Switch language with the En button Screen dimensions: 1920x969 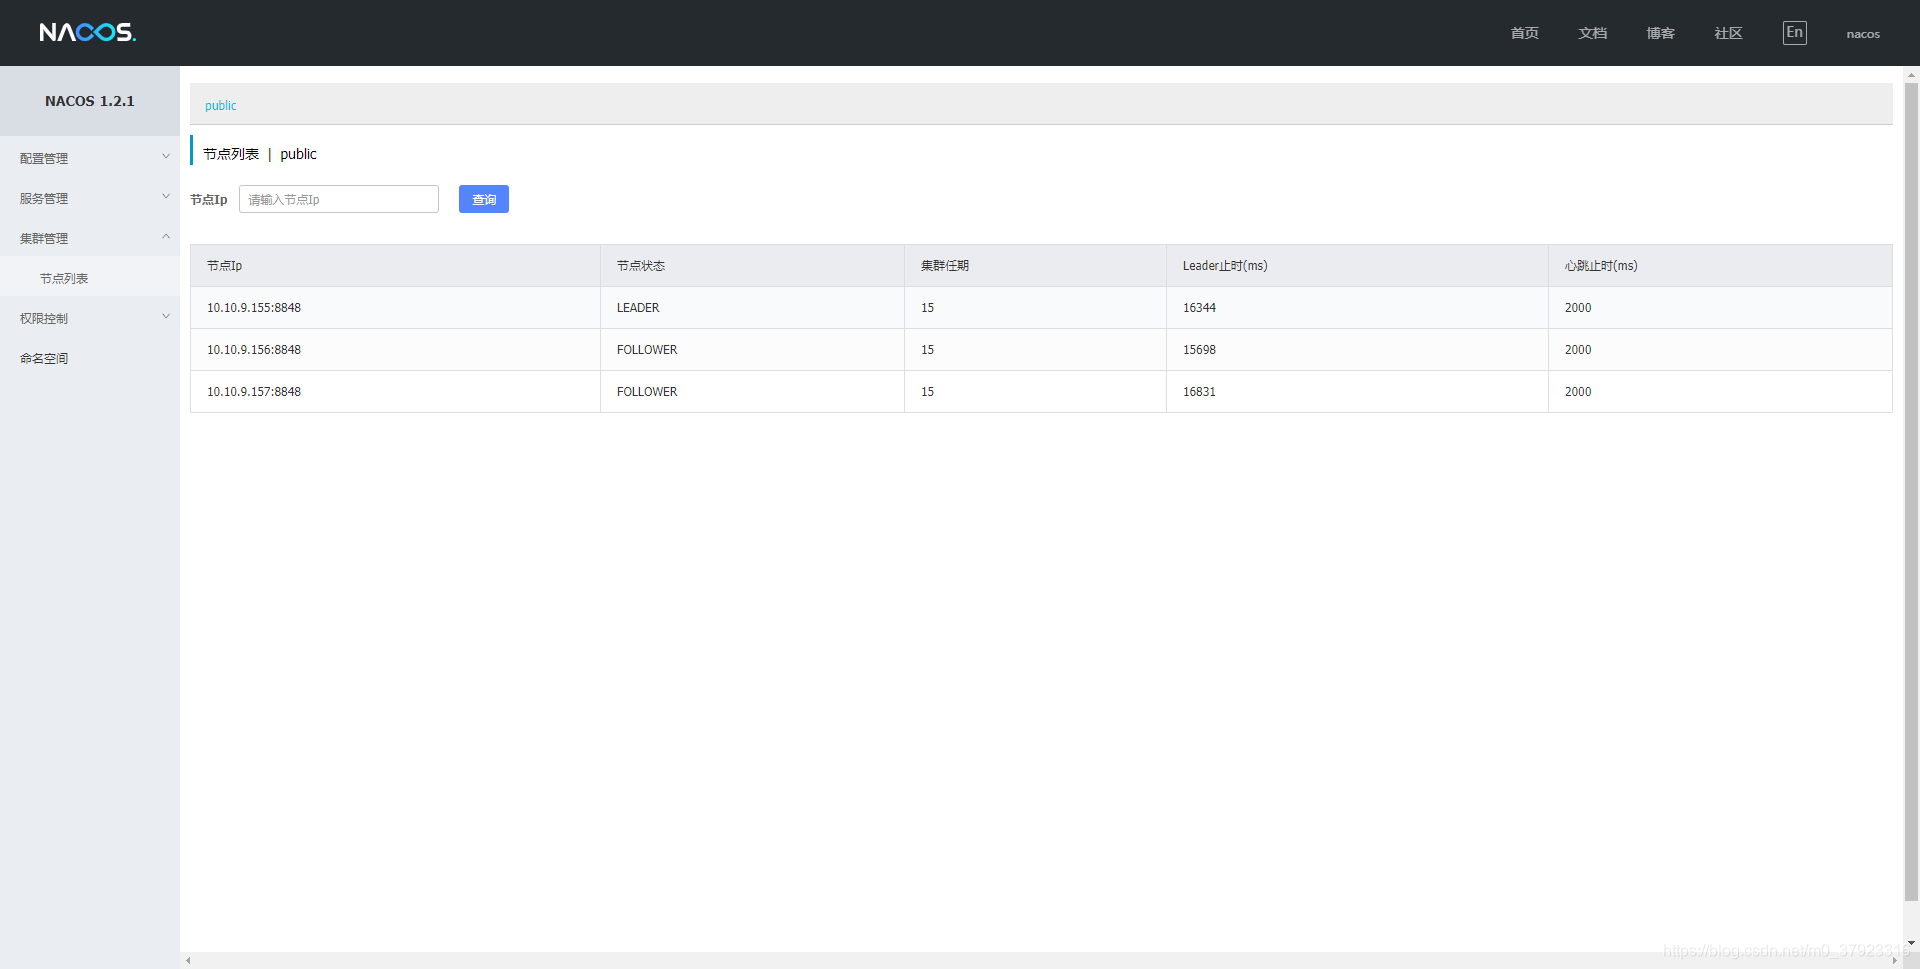(x=1794, y=33)
